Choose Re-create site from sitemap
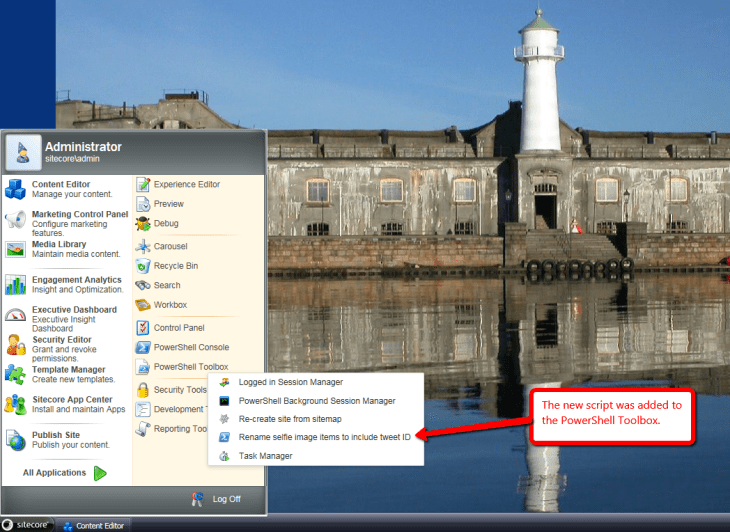Viewport: 730px width, 532px height. (289, 418)
